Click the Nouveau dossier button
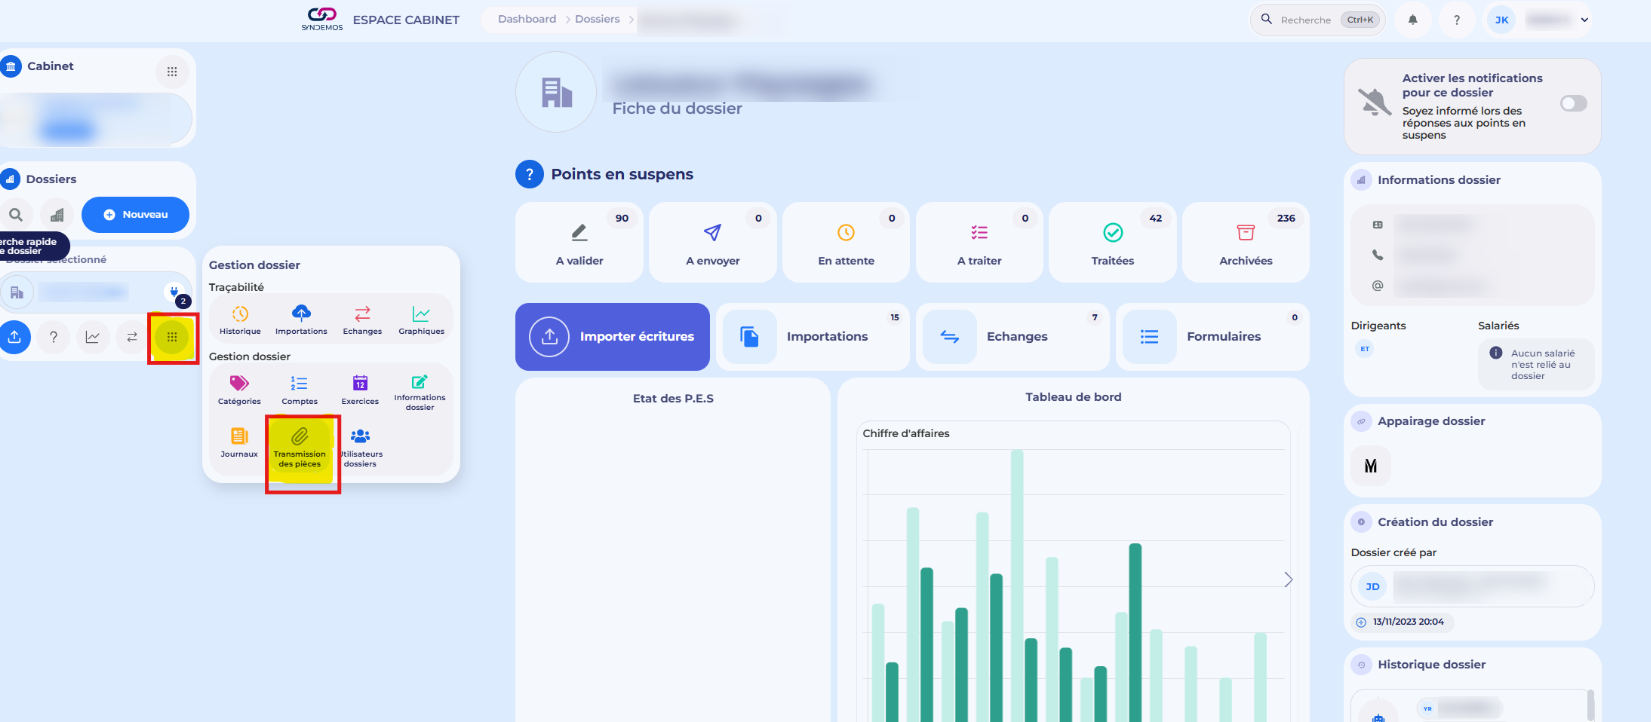Screen dimensions: 1651x722 (135, 215)
